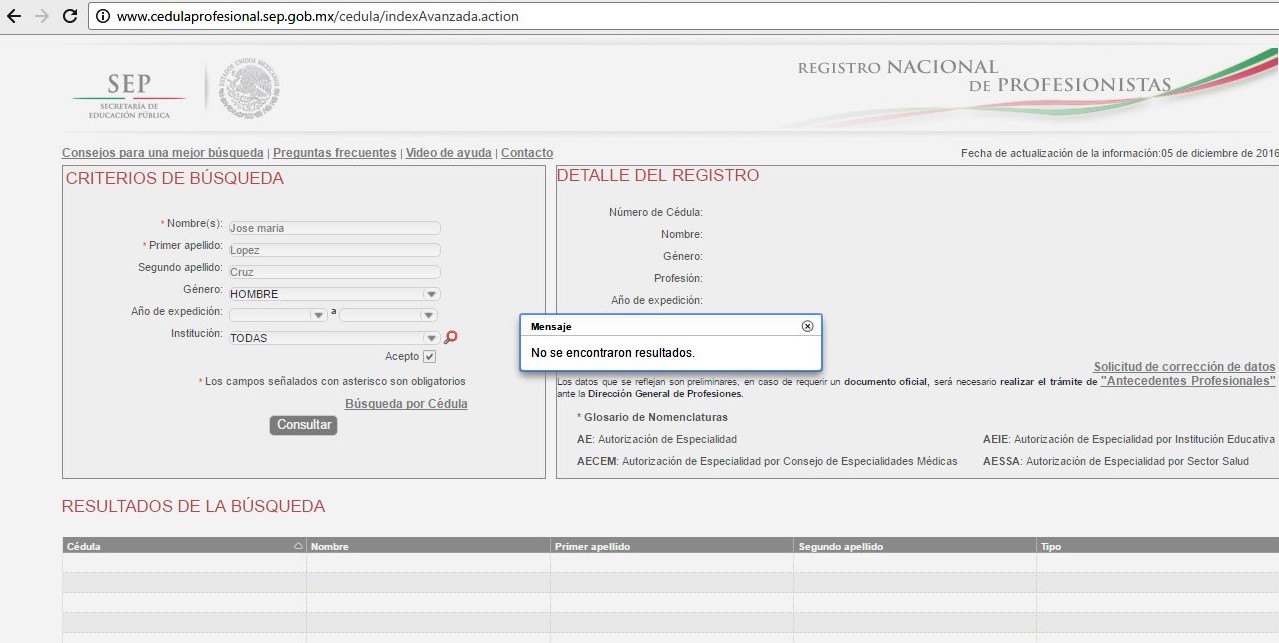Expand the Institución dropdown
The height and width of the screenshot is (643, 1279).
431,338
